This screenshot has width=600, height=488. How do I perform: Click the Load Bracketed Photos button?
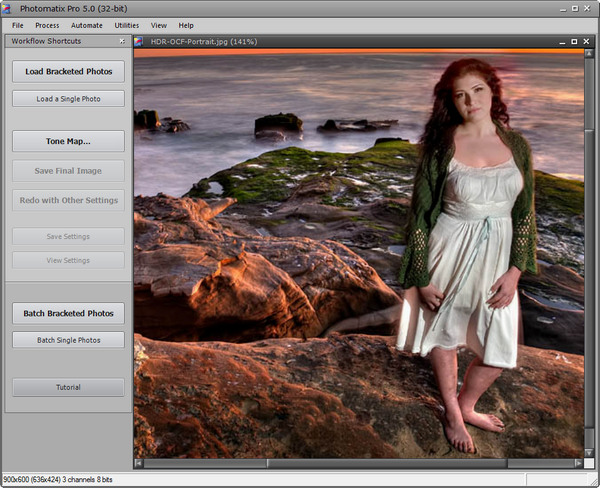point(69,71)
